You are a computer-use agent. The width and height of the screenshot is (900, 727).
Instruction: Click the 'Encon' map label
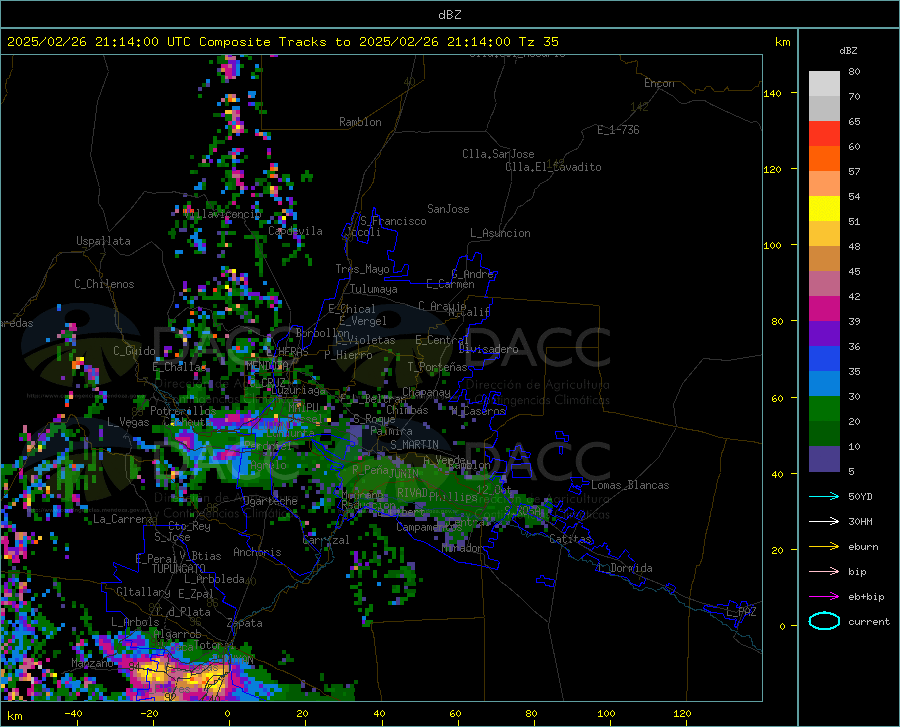[x=659, y=83]
